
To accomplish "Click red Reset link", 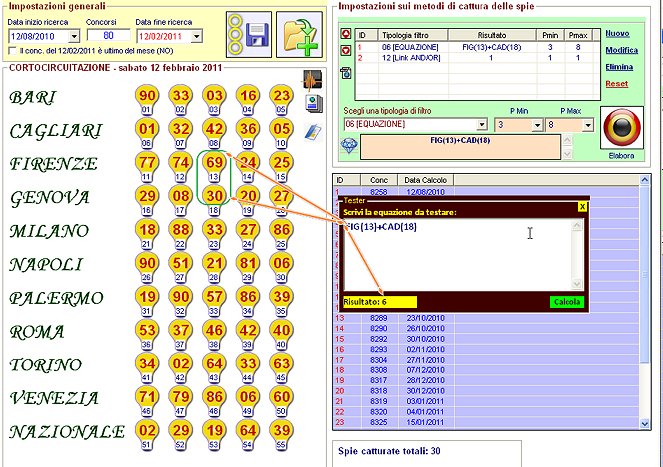I will 616,84.
